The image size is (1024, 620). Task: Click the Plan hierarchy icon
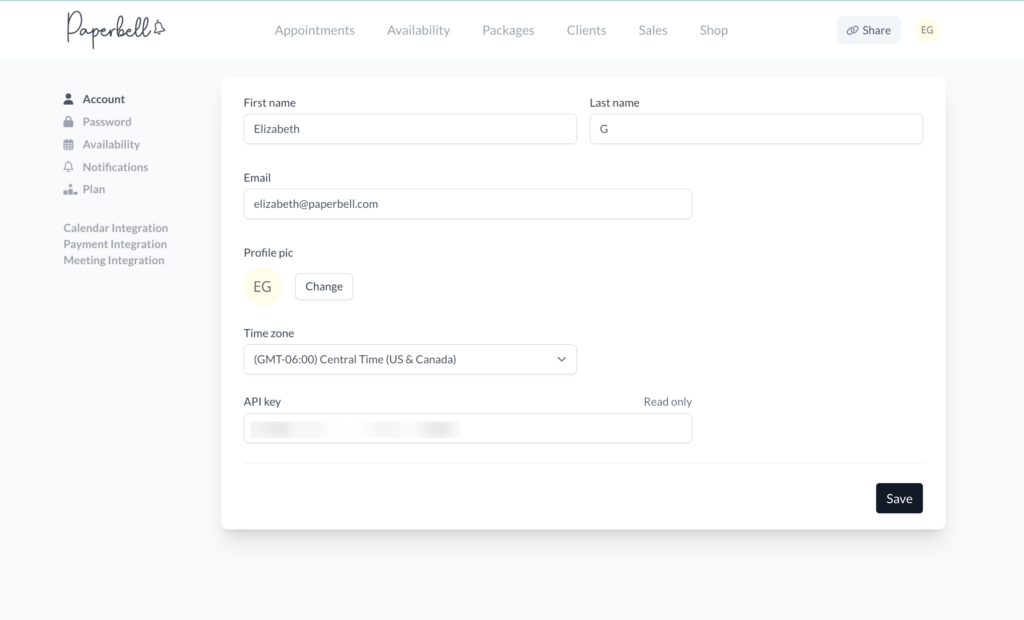(x=69, y=189)
